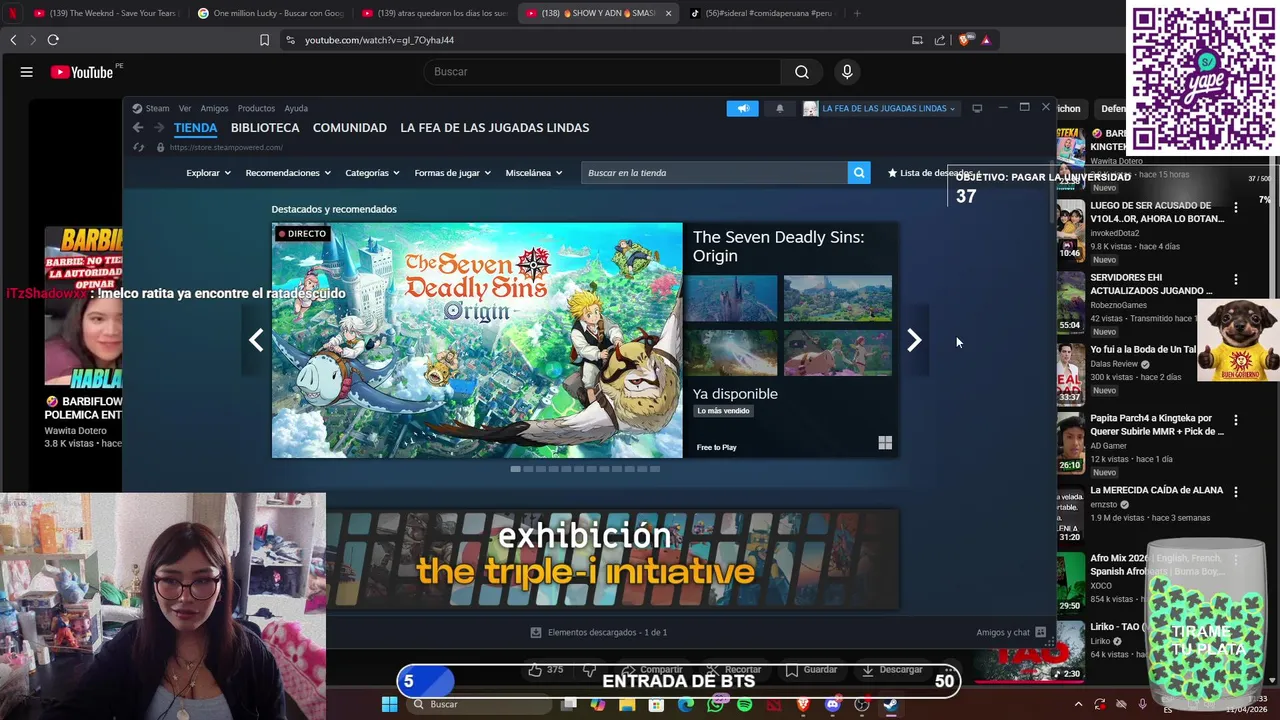Reload the Steam store page
The image size is (1280, 720).
pos(139,147)
